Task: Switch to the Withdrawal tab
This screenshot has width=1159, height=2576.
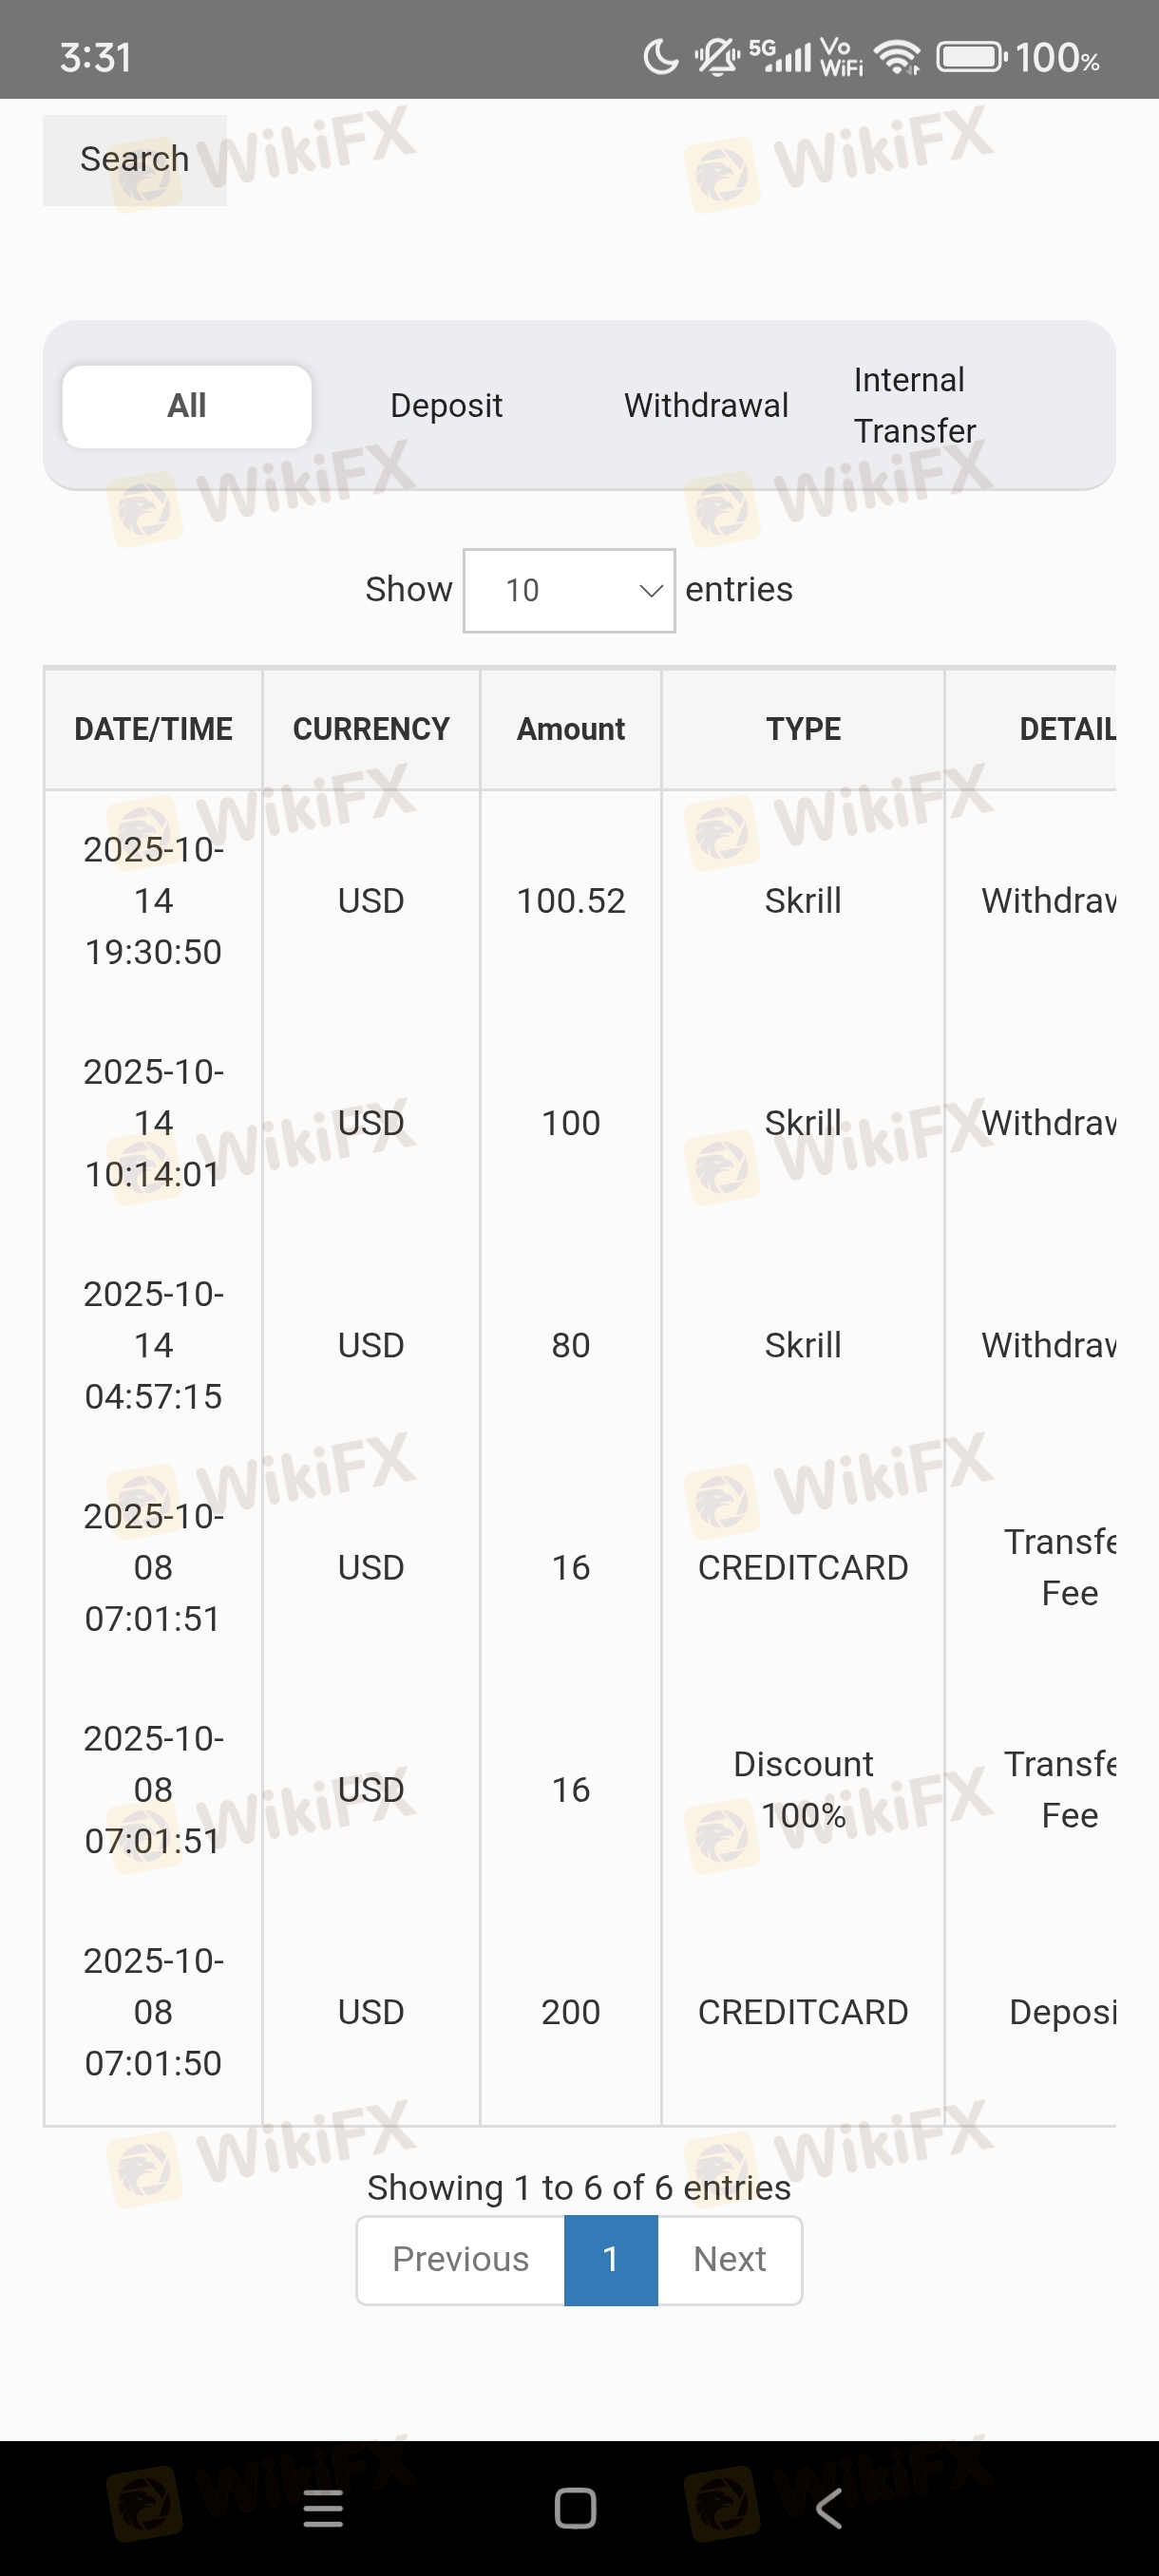Action: (706, 406)
